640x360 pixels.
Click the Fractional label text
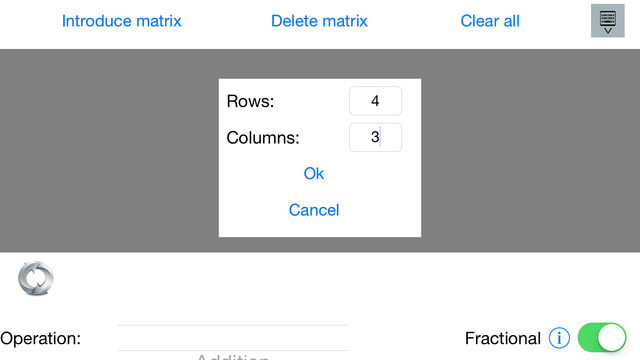point(502,338)
